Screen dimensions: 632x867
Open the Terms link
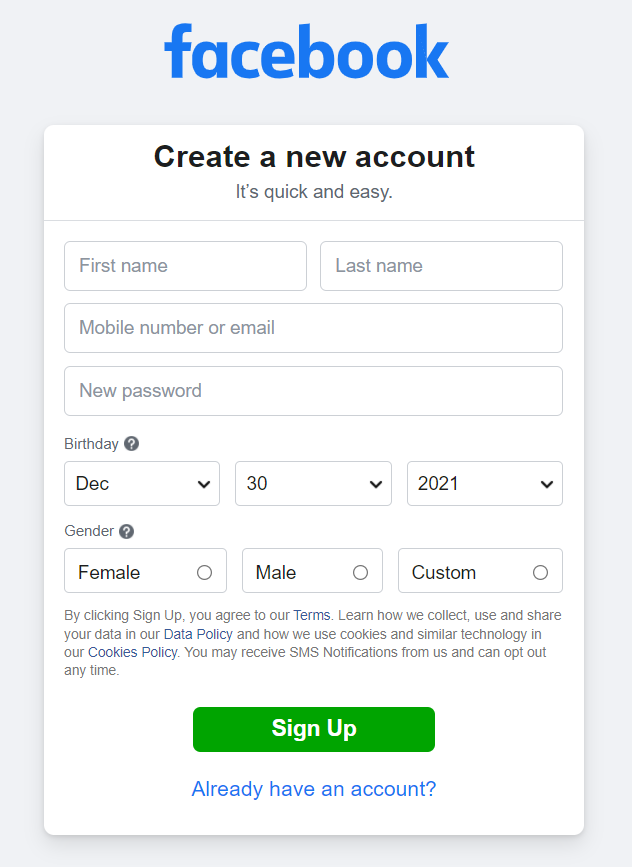point(311,615)
